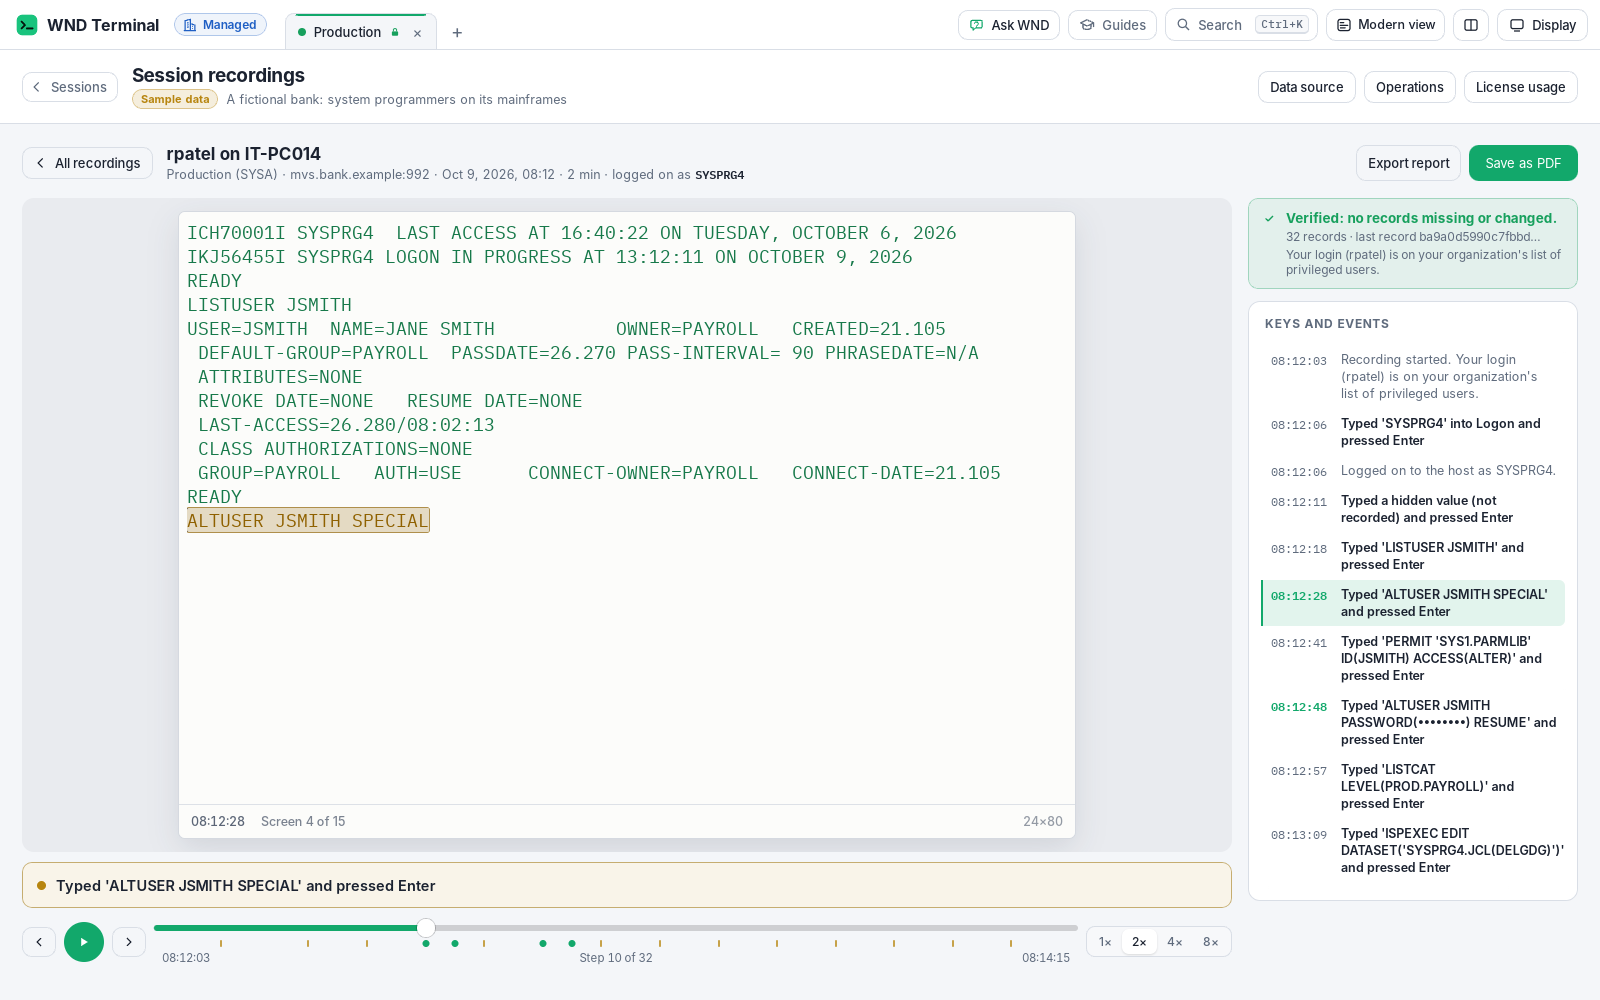Click Save as PDF
Screen dimensions: 1600x1000
point(1523,163)
